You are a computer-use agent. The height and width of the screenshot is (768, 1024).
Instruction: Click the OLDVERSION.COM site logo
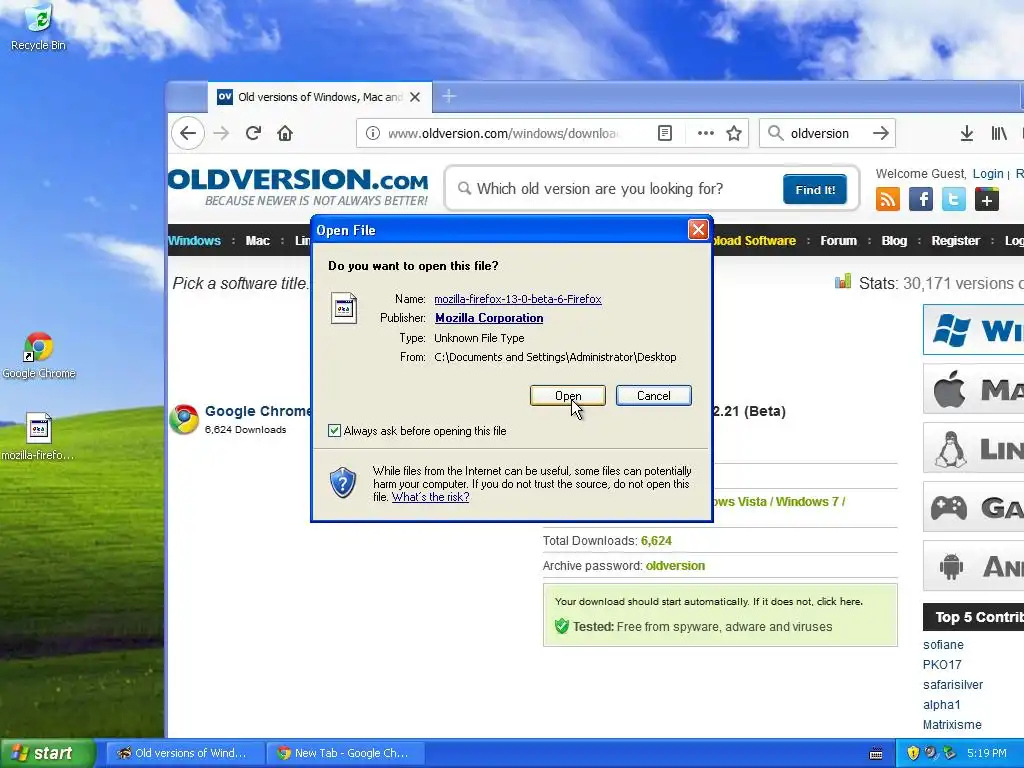point(298,187)
